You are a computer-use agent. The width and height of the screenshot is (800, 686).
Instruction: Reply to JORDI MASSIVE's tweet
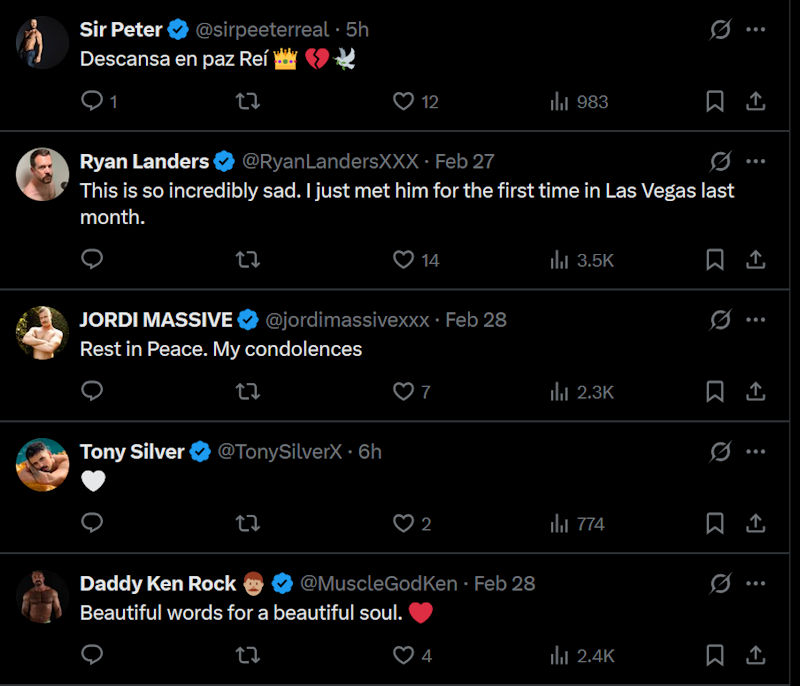[x=92, y=391]
